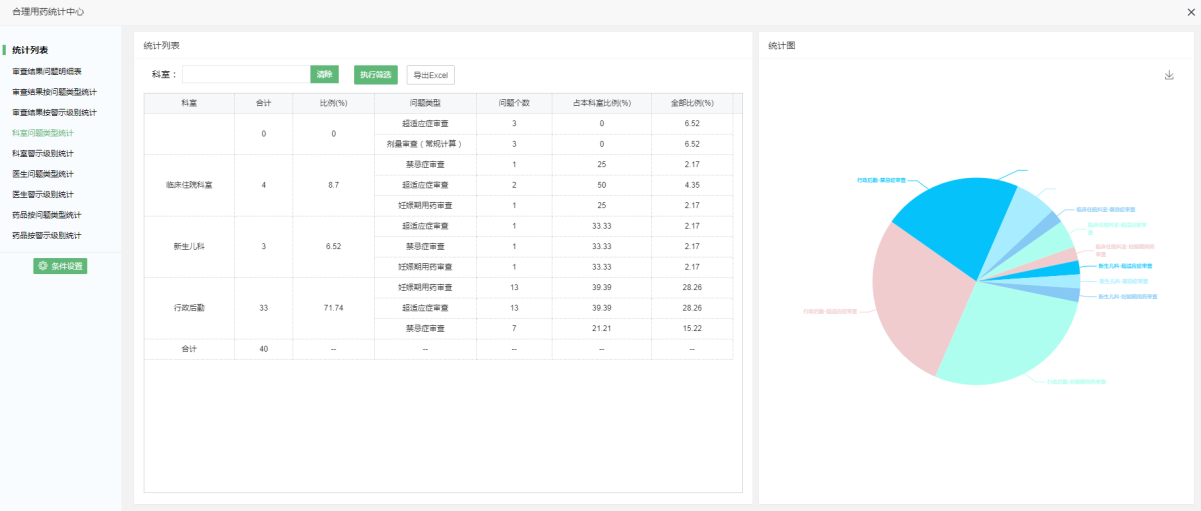The width and height of the screenshot is (1201, 511).
Task: Export table with 导出Excel button
Action: (430, 75)
